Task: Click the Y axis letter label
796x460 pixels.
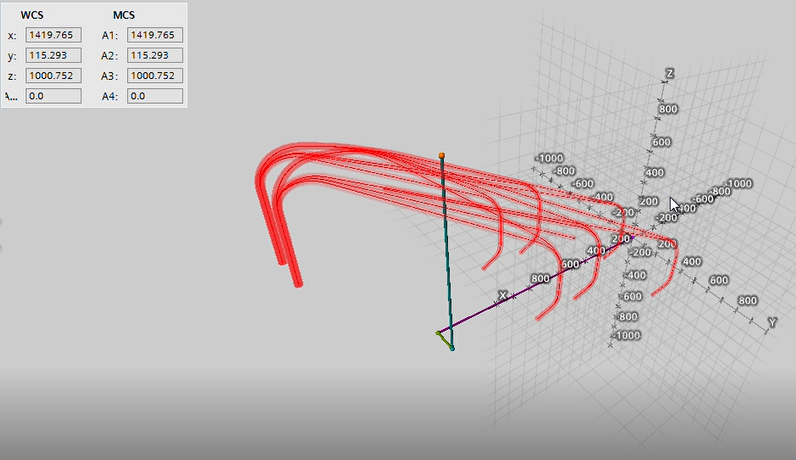Action: pyautogui.click(x=771, y=322)
